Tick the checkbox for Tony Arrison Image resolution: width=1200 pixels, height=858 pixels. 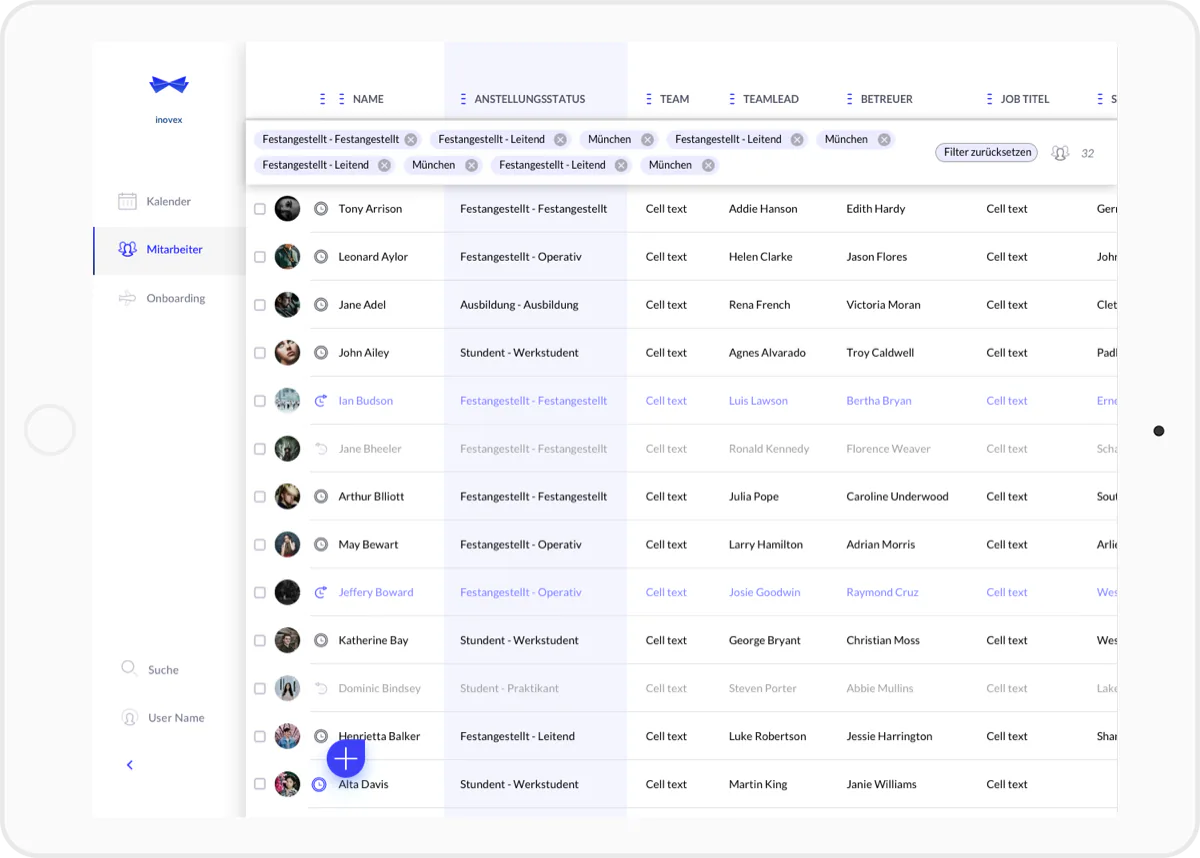pyautogui.click(x=260, y=209)
